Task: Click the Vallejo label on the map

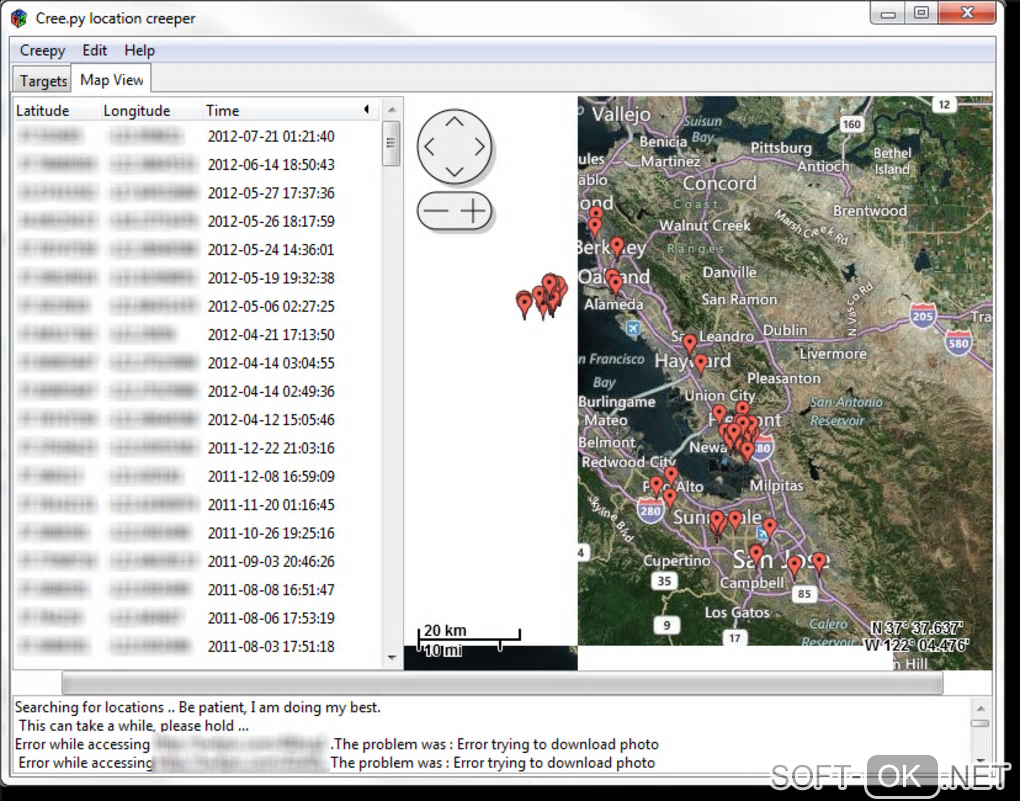Action: tap(621, 114)
